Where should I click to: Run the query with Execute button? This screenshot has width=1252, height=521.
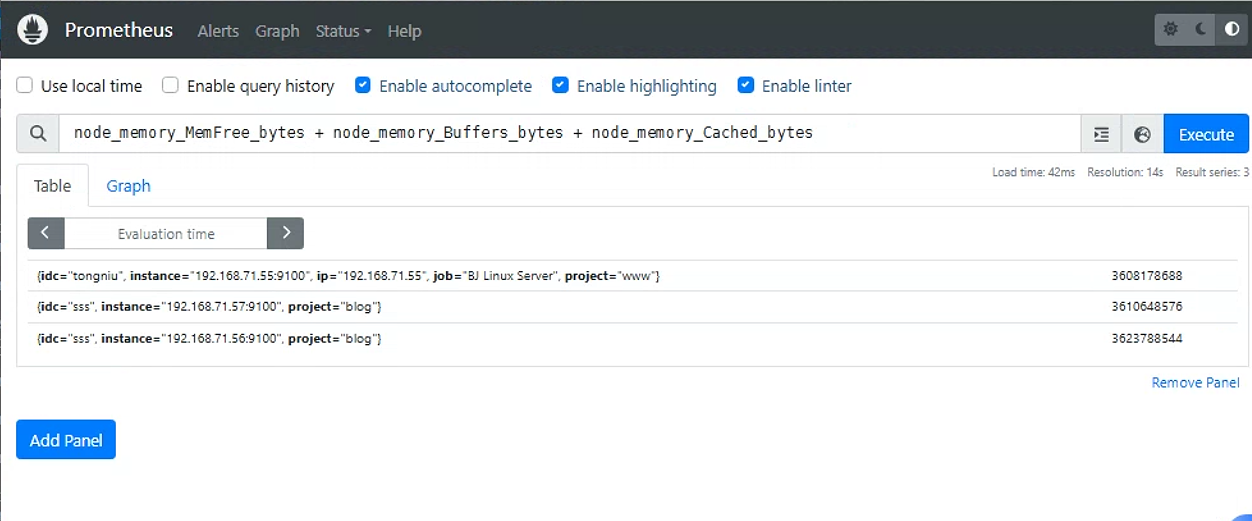pos(1206,134)
